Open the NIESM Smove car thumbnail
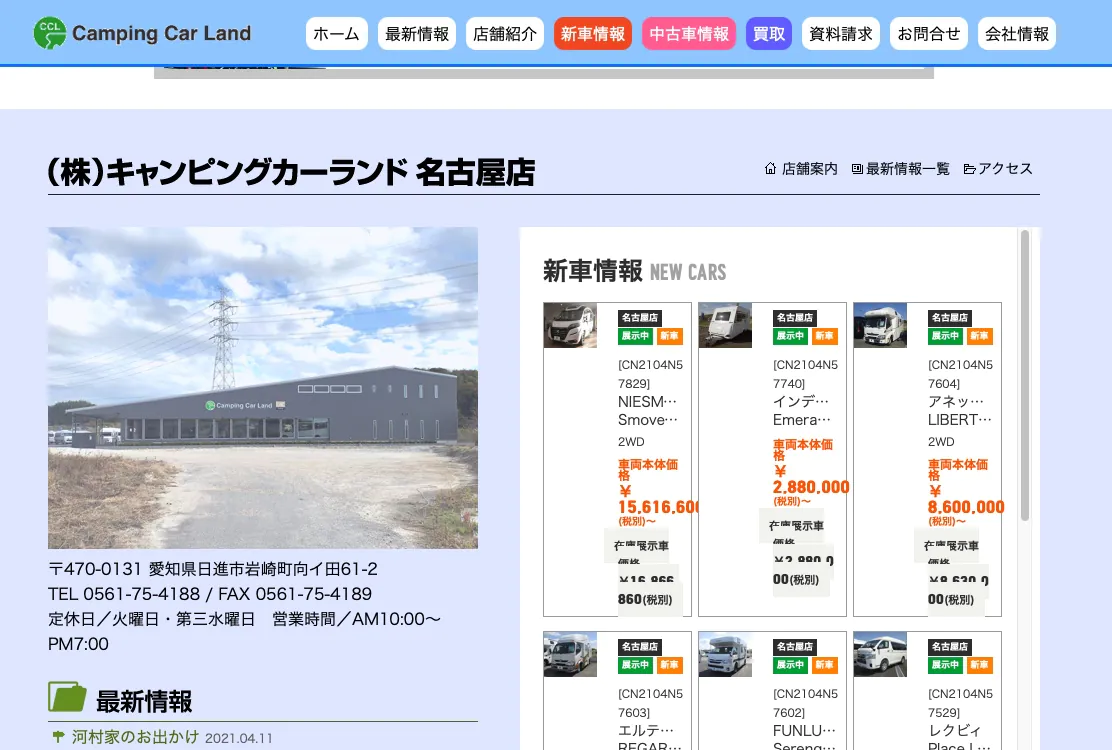Screen dimensions: 1112x750 pos(570,325)
